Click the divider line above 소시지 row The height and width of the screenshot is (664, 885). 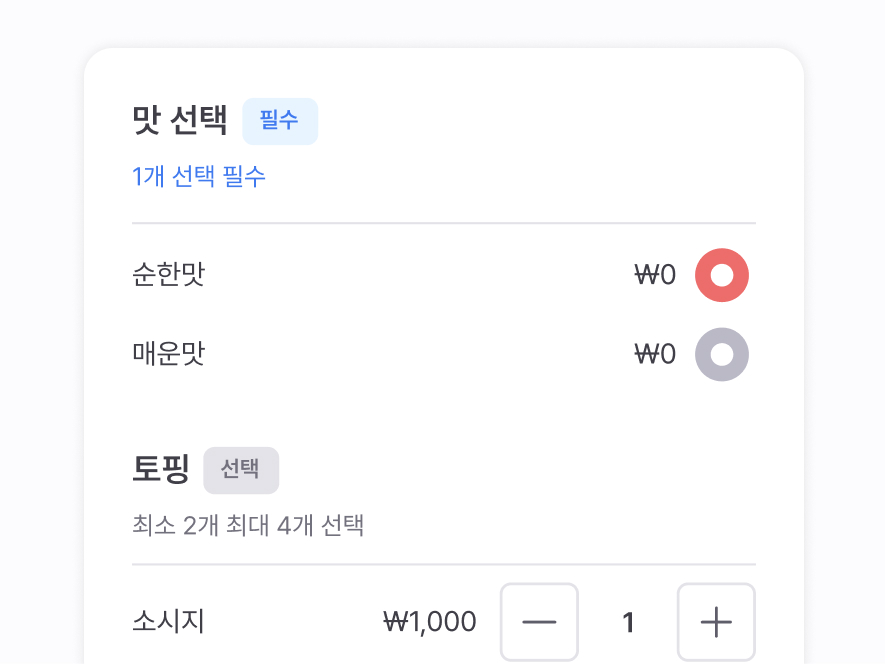click(x=444, y=564)
